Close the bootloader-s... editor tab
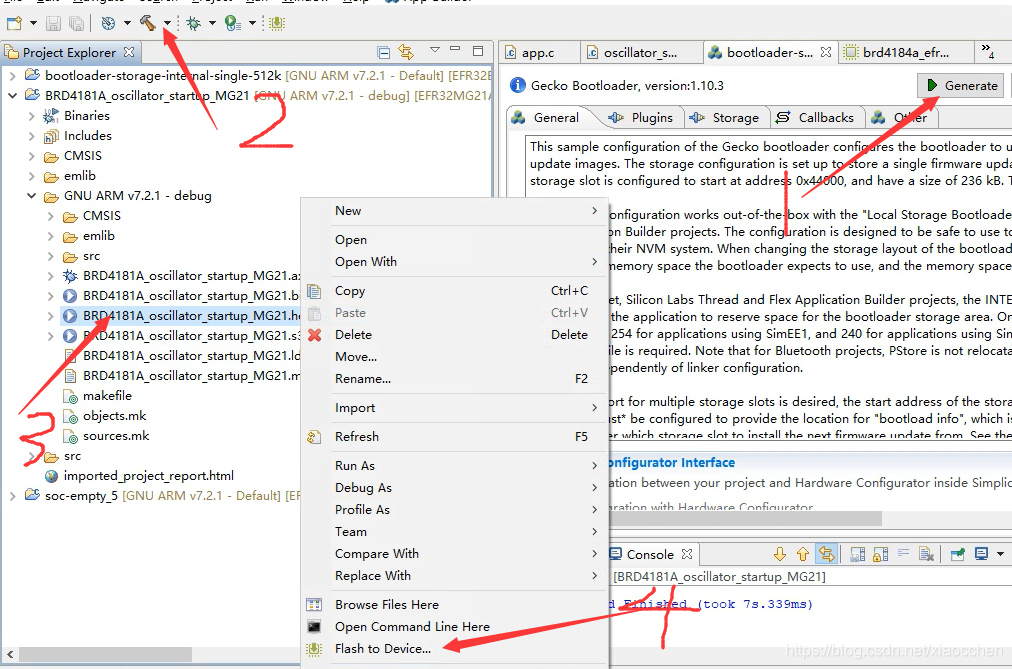Viewport: 1012px width, 669px height. pos(825,52)
